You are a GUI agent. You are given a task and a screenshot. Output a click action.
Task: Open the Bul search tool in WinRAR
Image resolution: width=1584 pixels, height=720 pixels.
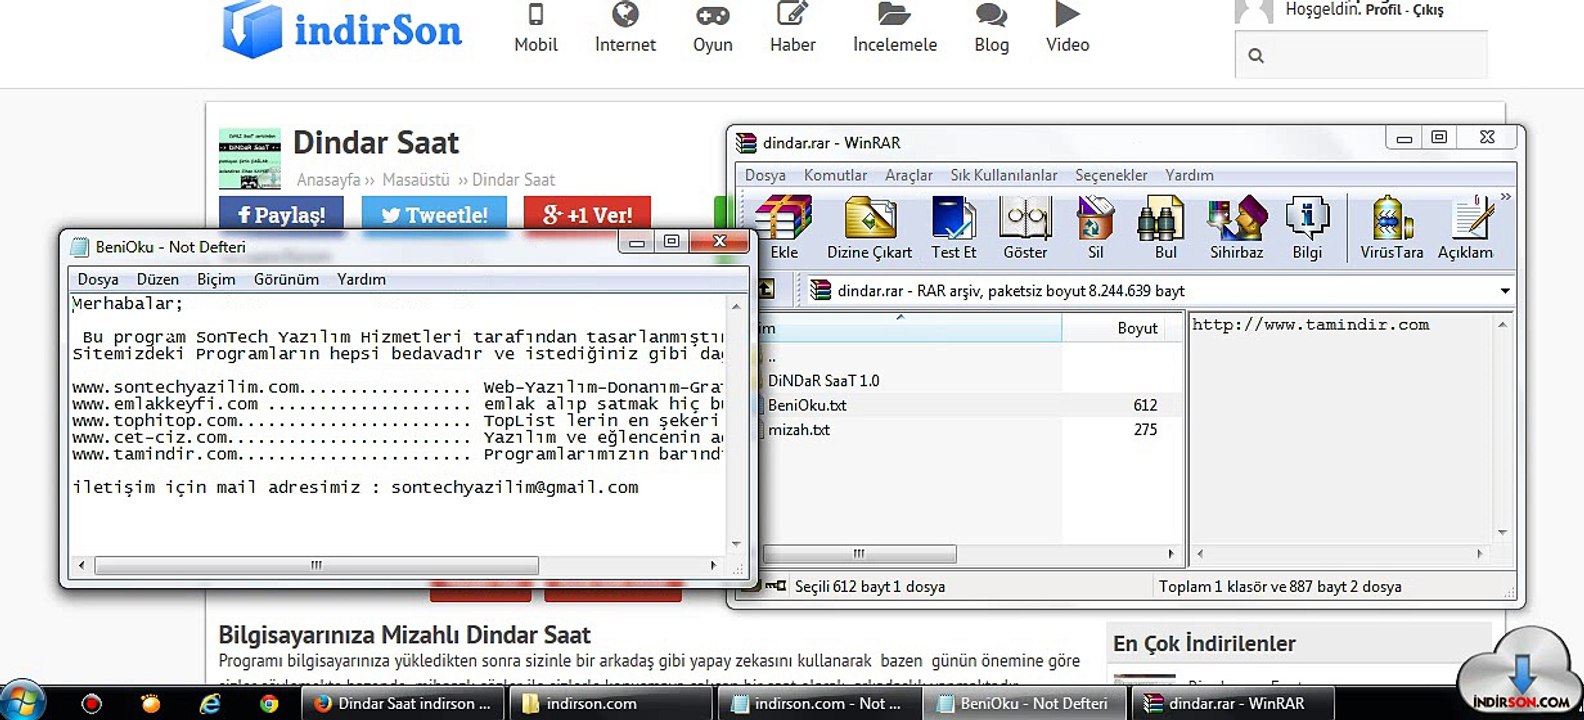pos(1164,229)
